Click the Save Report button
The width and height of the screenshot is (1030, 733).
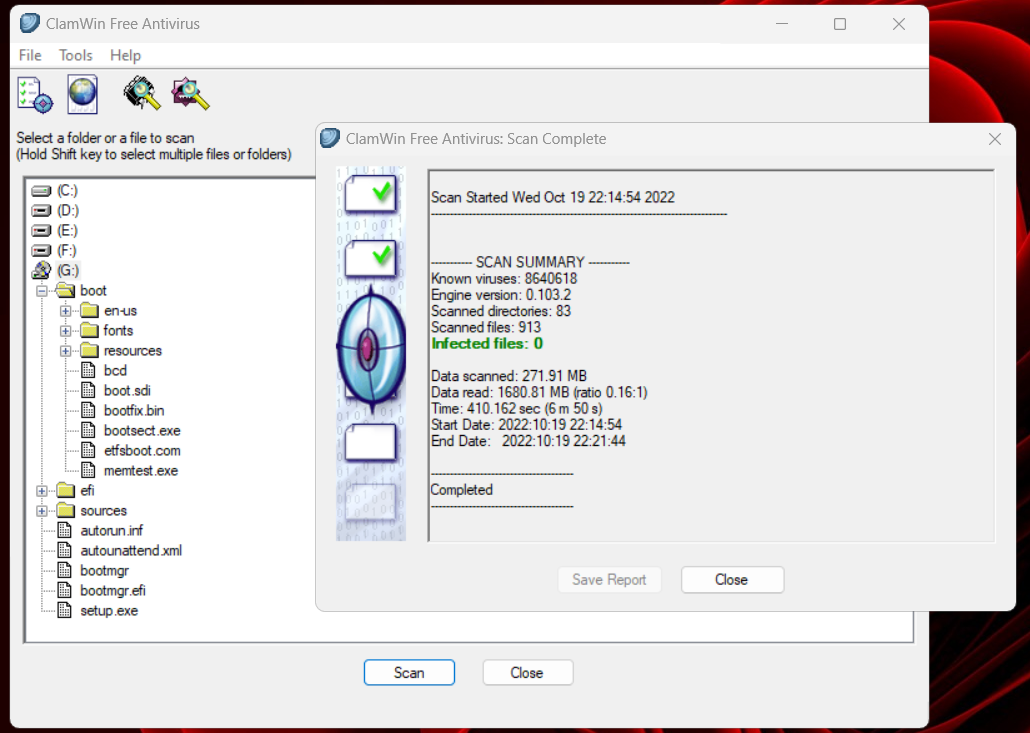point(609,580)
